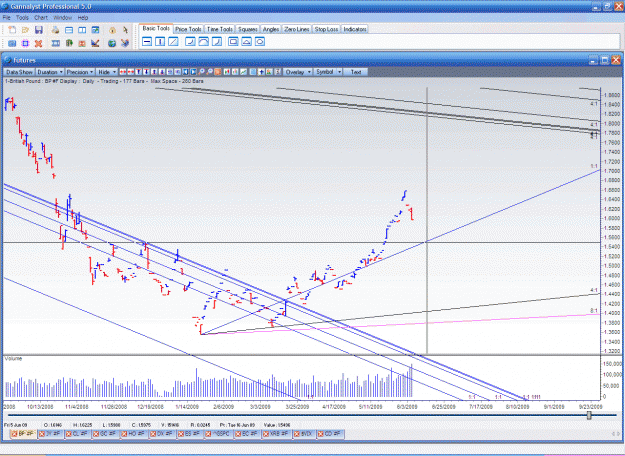Close the EC #F chart tab

[236, 434]
